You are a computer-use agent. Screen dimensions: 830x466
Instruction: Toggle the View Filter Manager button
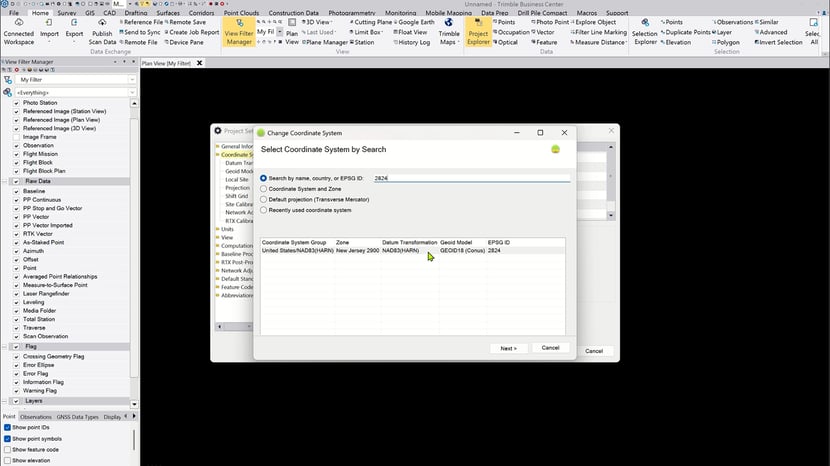239,32
